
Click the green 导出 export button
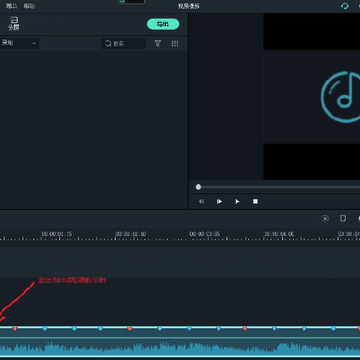pos(163,24)
